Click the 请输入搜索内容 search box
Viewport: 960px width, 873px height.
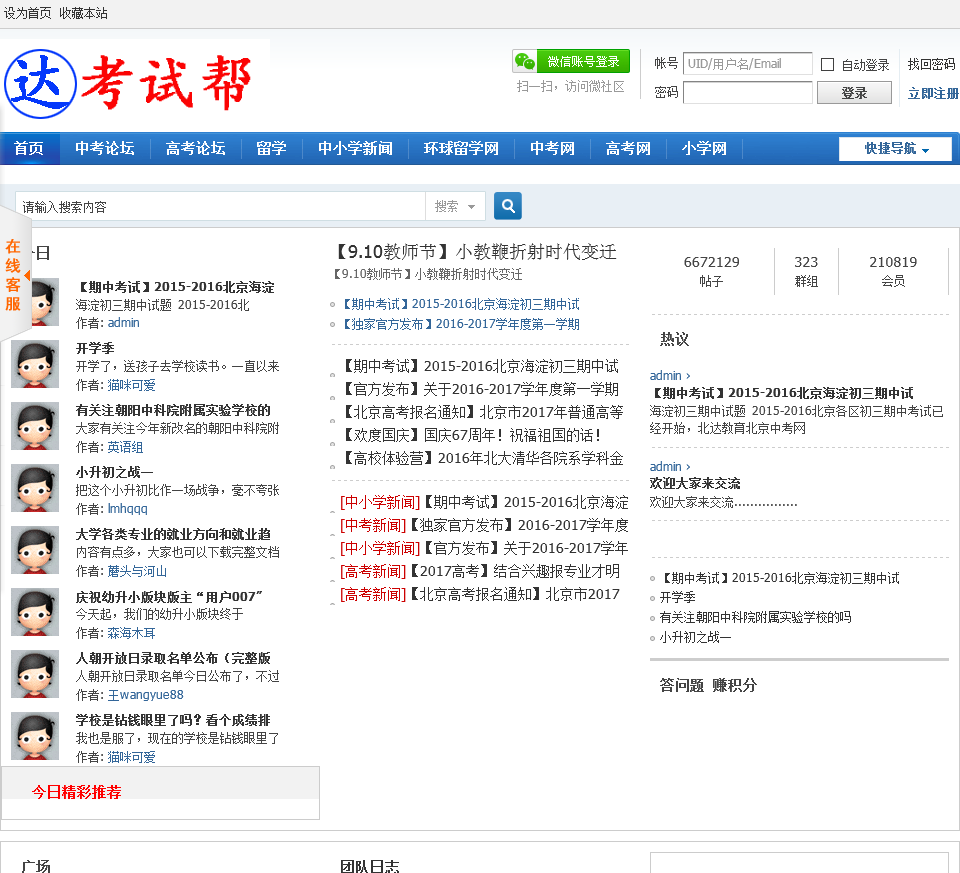click(220, 207)
